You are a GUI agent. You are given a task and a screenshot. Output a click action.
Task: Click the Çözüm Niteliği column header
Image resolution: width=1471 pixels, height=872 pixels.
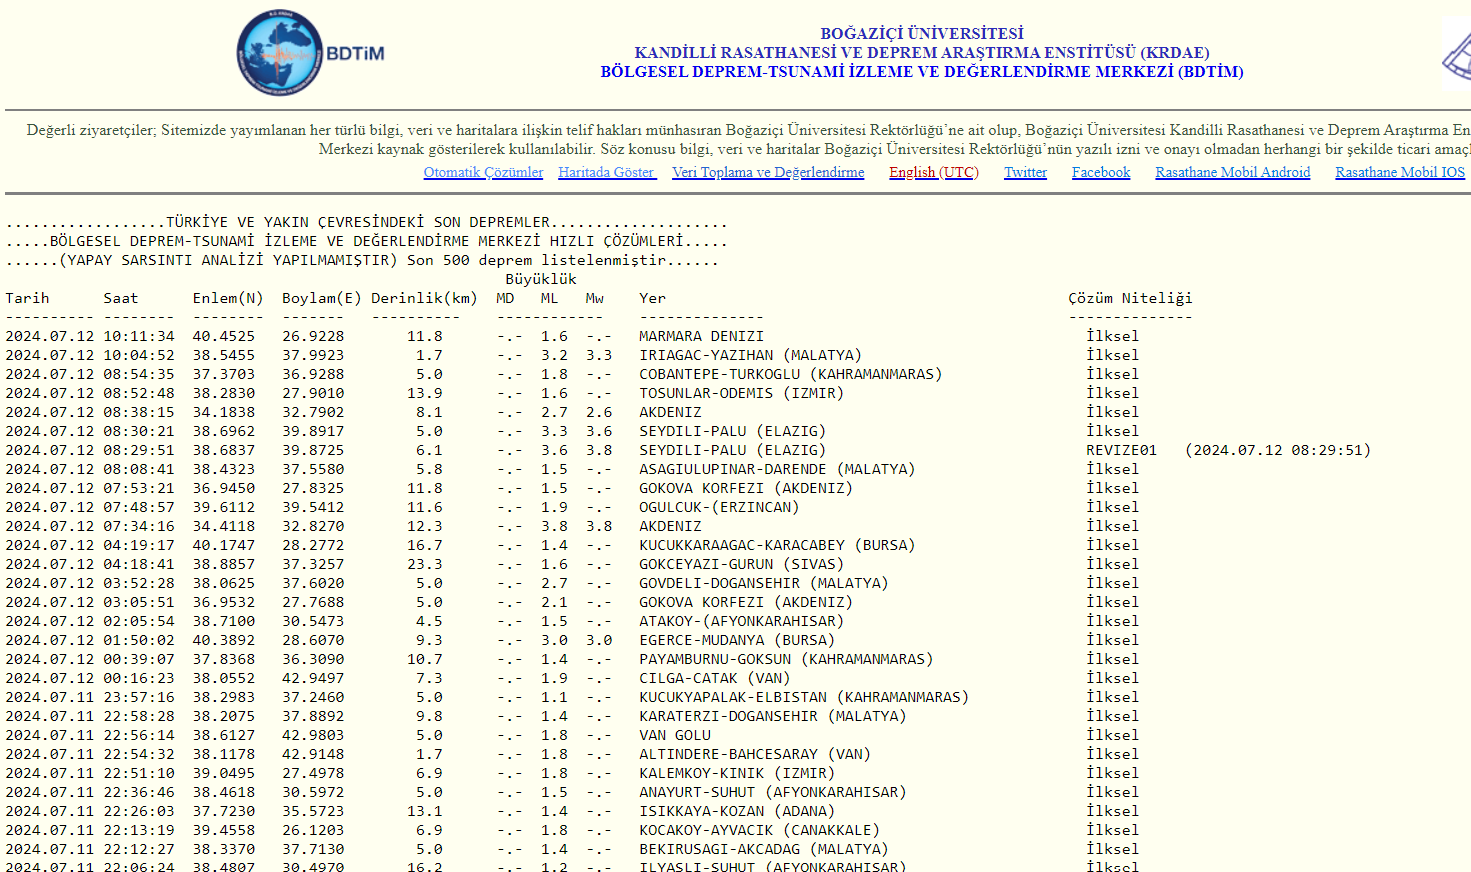click(x=1130, y=298)
